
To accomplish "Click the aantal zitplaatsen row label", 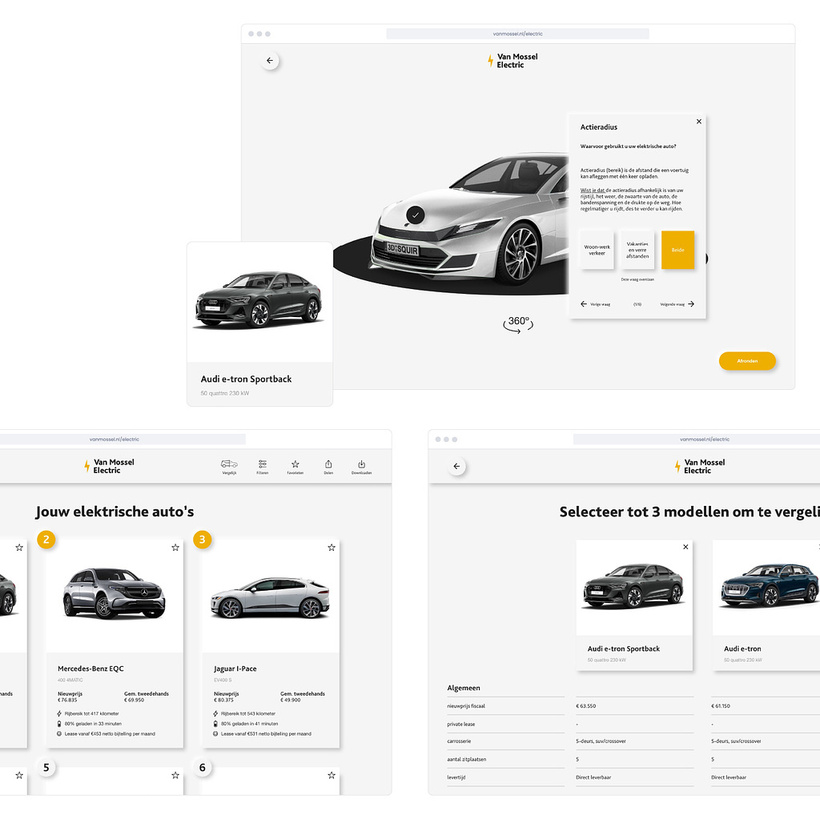I will [x=466, y=759].
